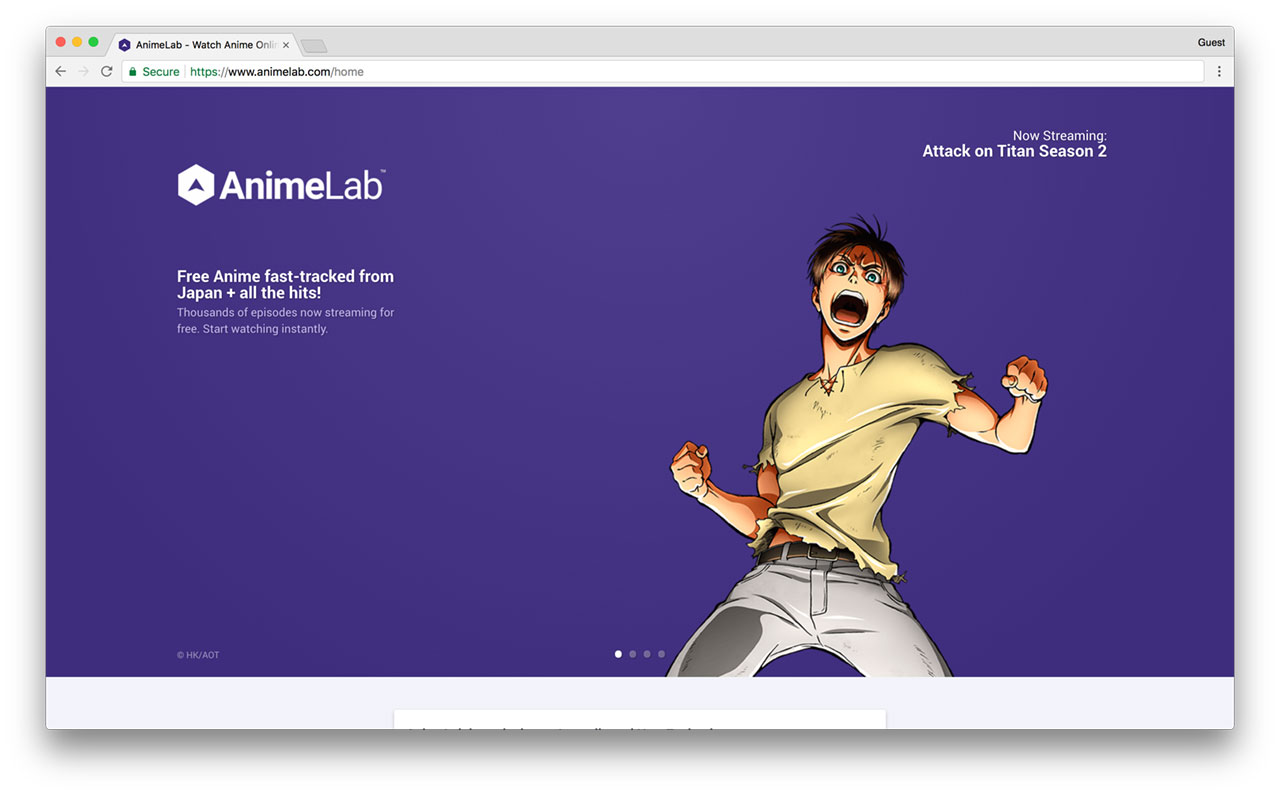
Task: Click the 'Now Streaming:' label
Action: click(1059, 136)
